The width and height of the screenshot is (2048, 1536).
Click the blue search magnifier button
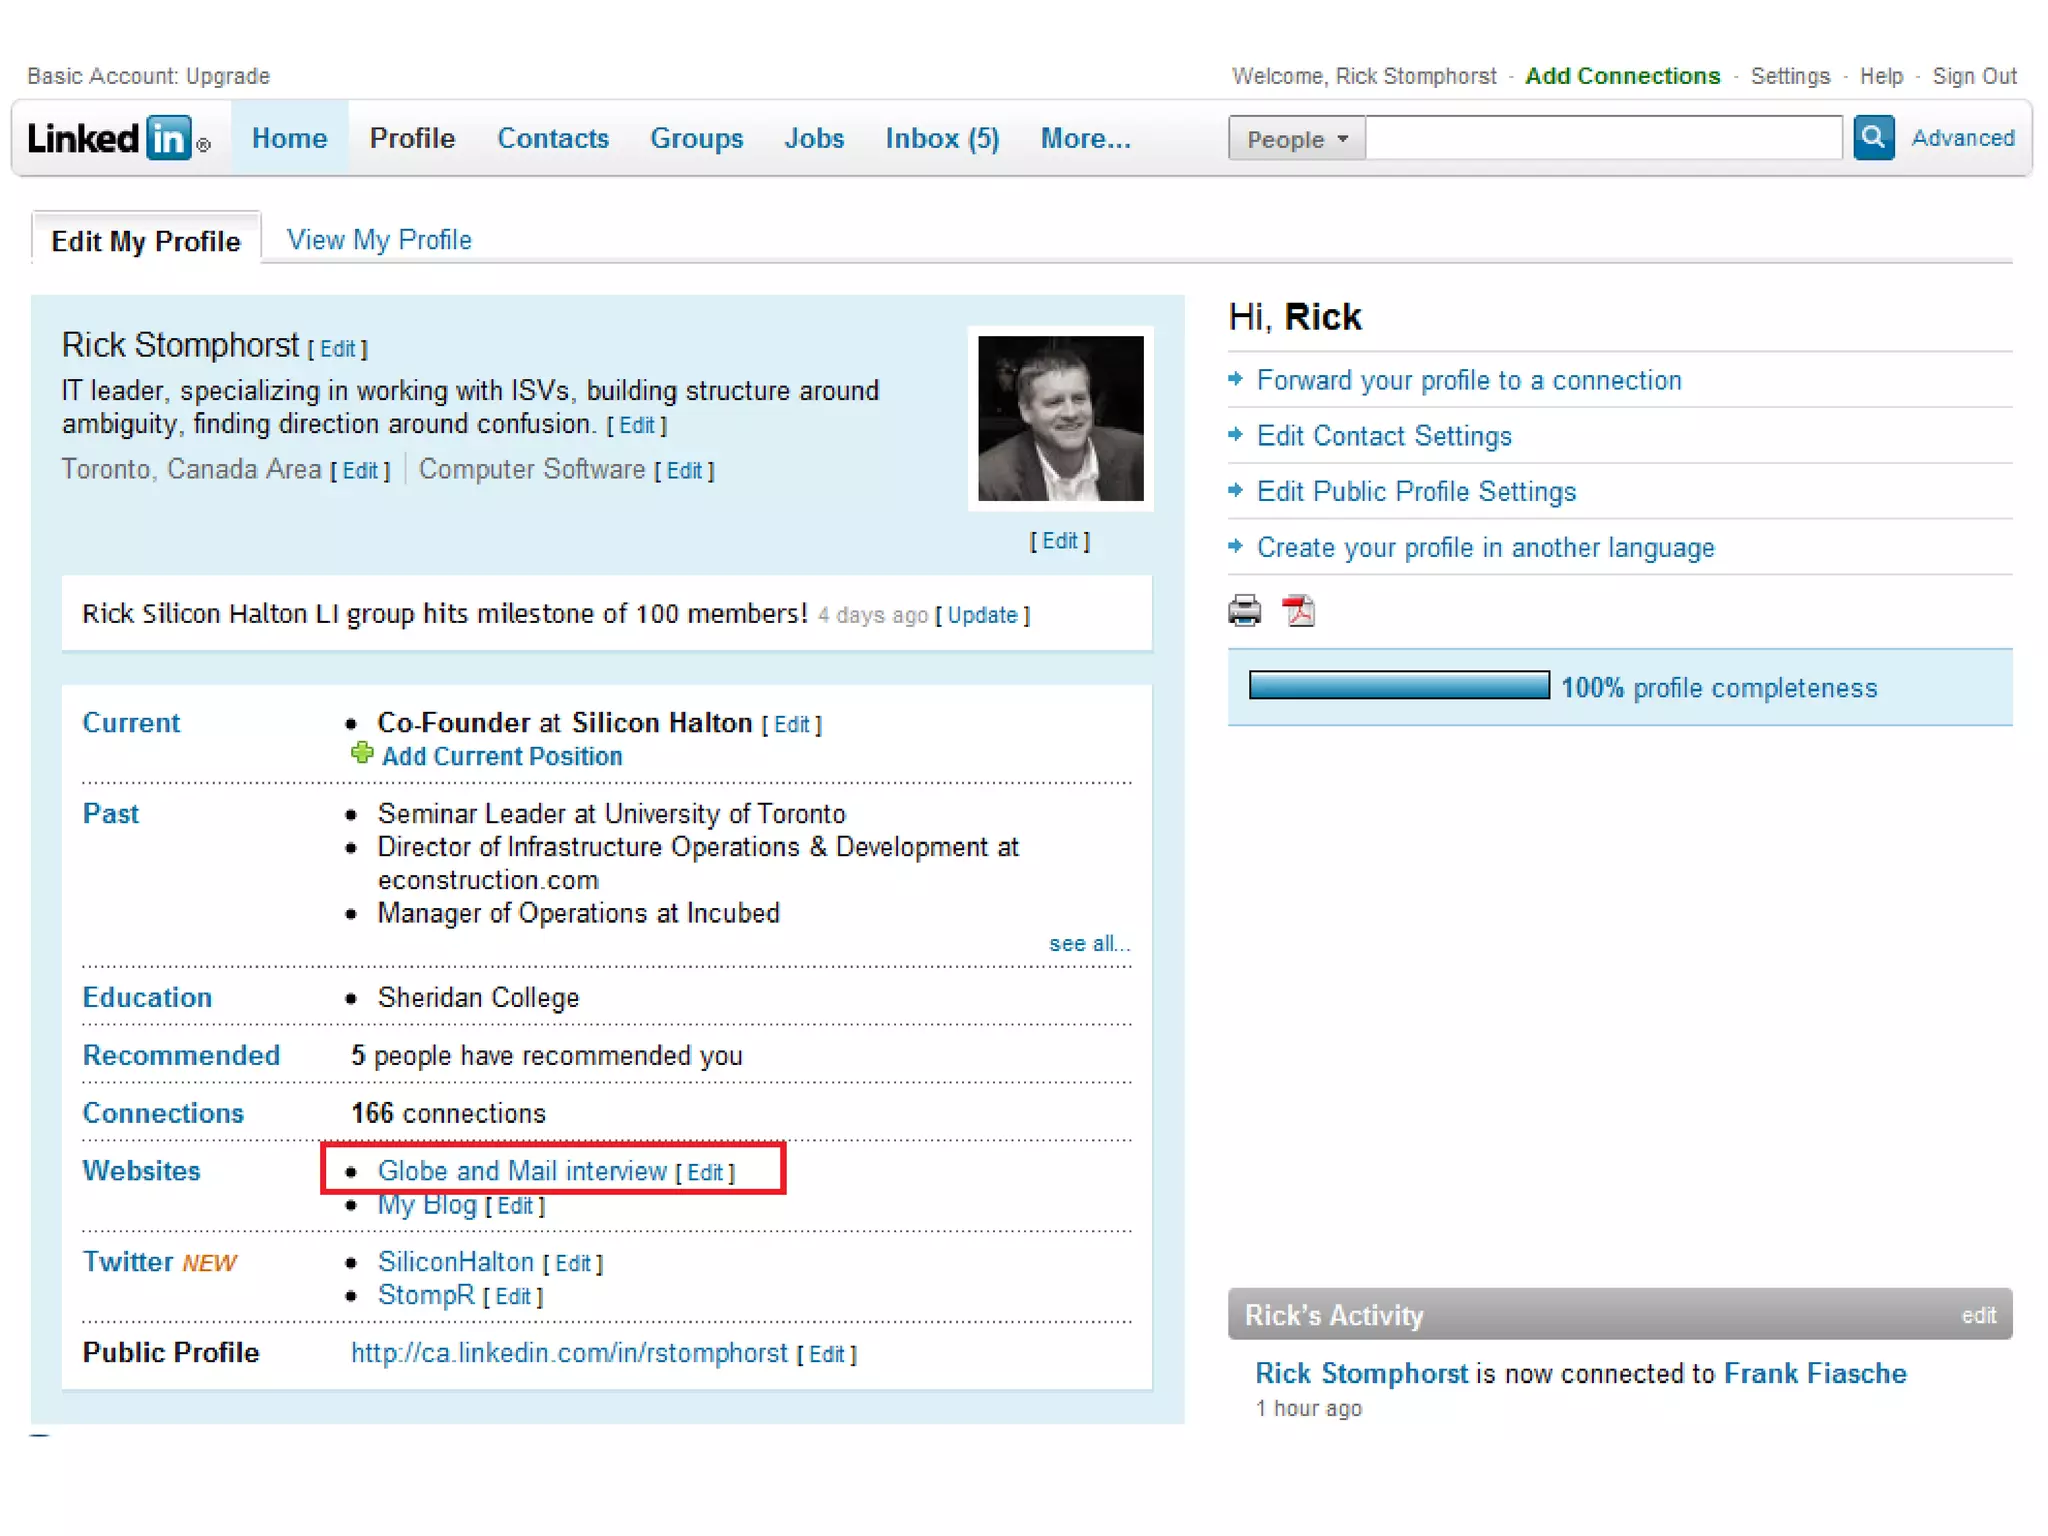(x=1872, y=137)
